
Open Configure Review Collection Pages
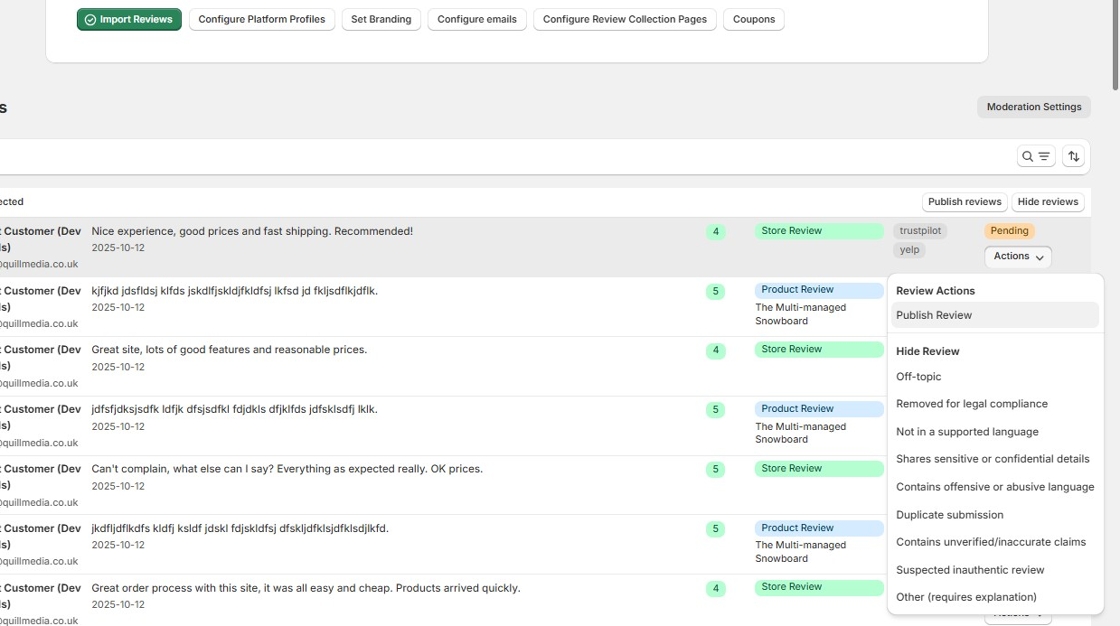click(624, 19)
